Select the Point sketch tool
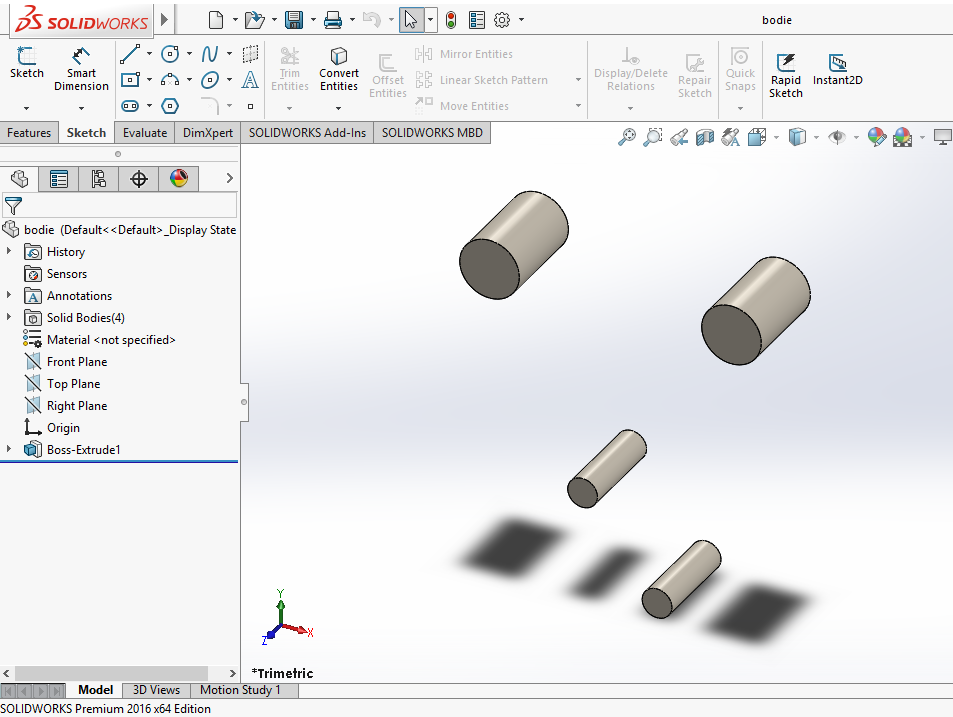This screenshot has width=953, height=717. 250,106
